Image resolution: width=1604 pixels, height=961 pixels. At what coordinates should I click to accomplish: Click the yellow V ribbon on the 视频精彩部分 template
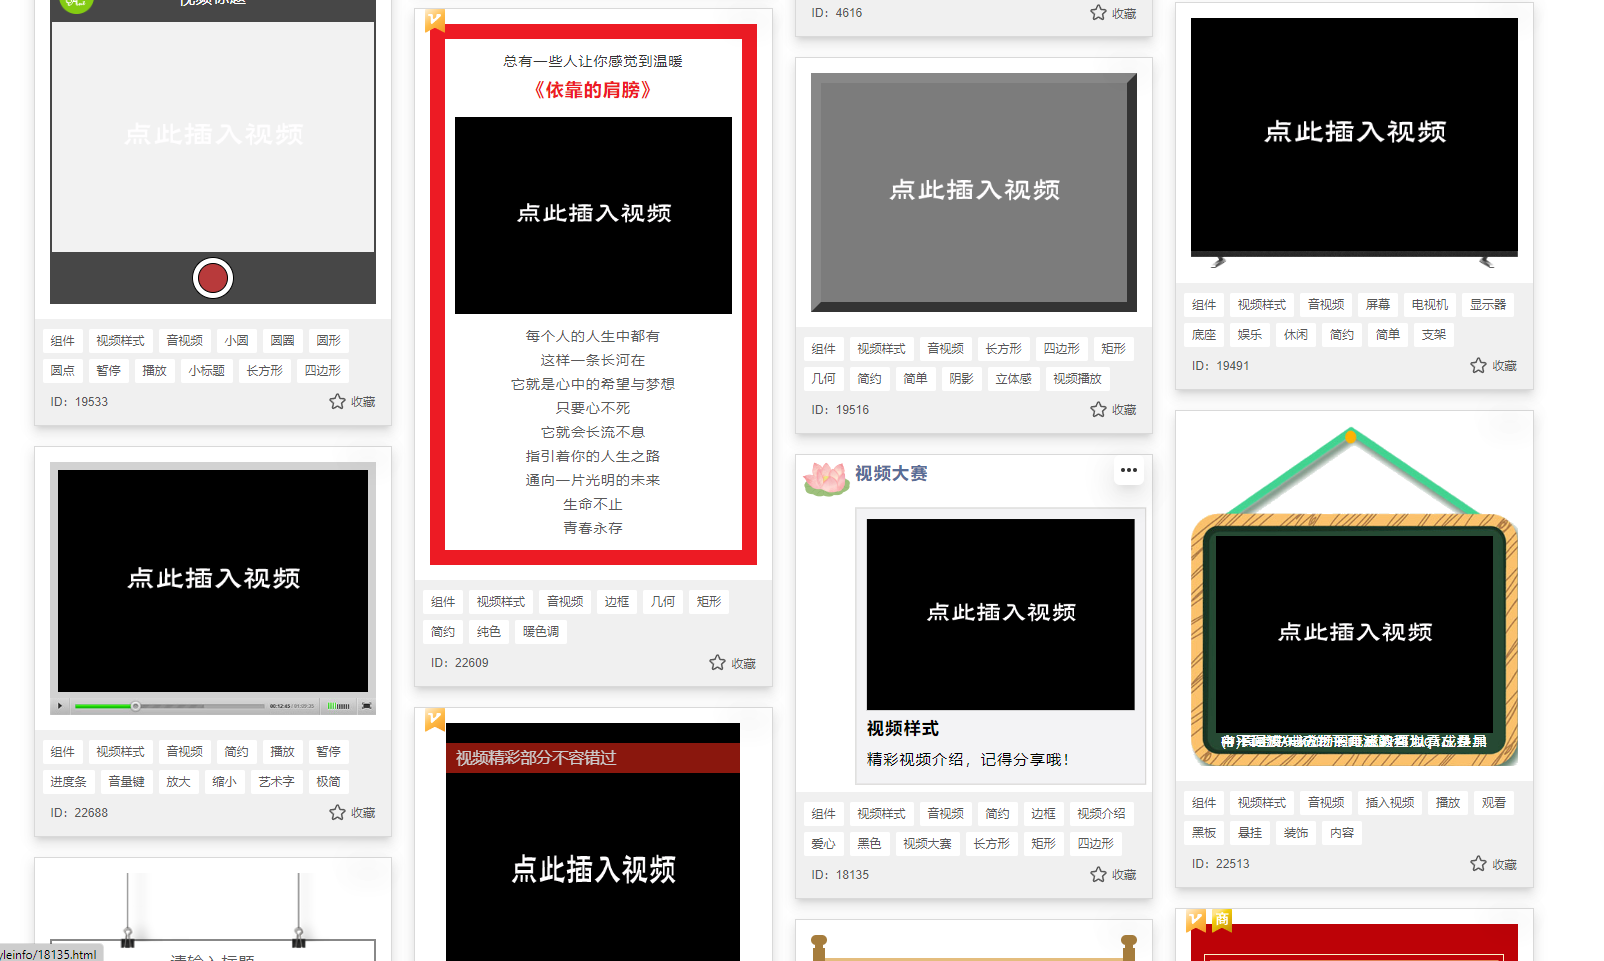[433, 719]
